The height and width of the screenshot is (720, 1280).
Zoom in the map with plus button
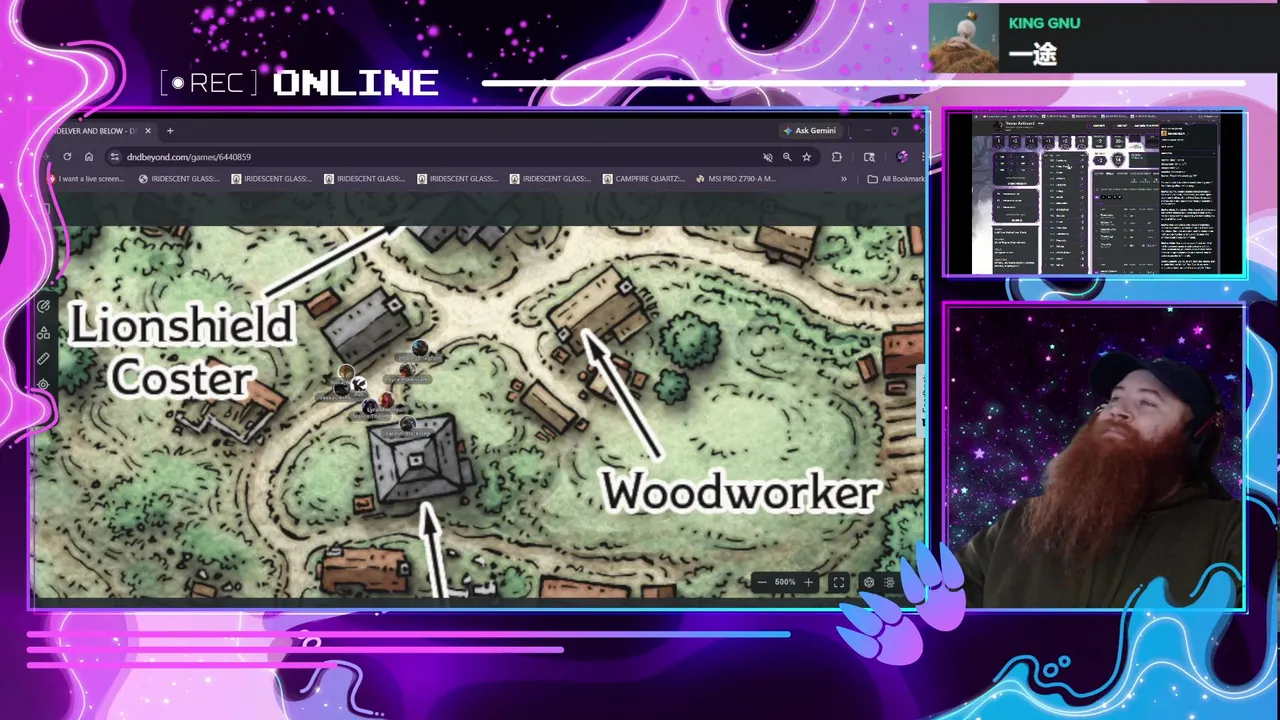pos(808,582)
